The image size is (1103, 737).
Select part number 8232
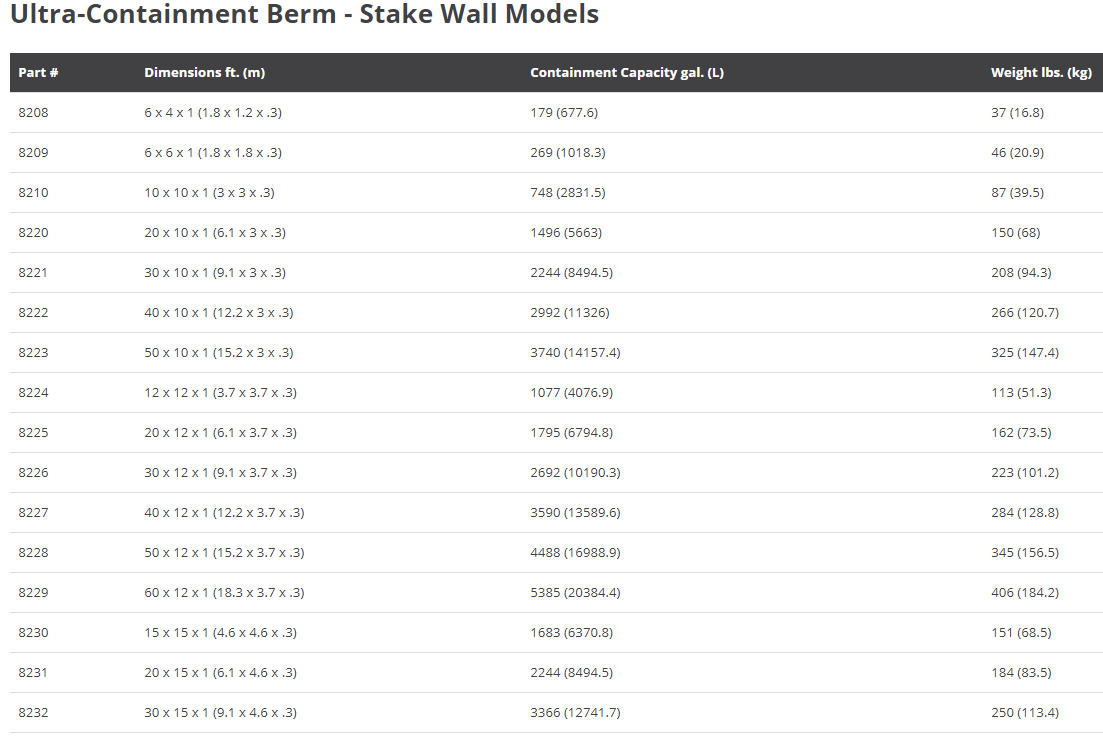click(33, 714)
